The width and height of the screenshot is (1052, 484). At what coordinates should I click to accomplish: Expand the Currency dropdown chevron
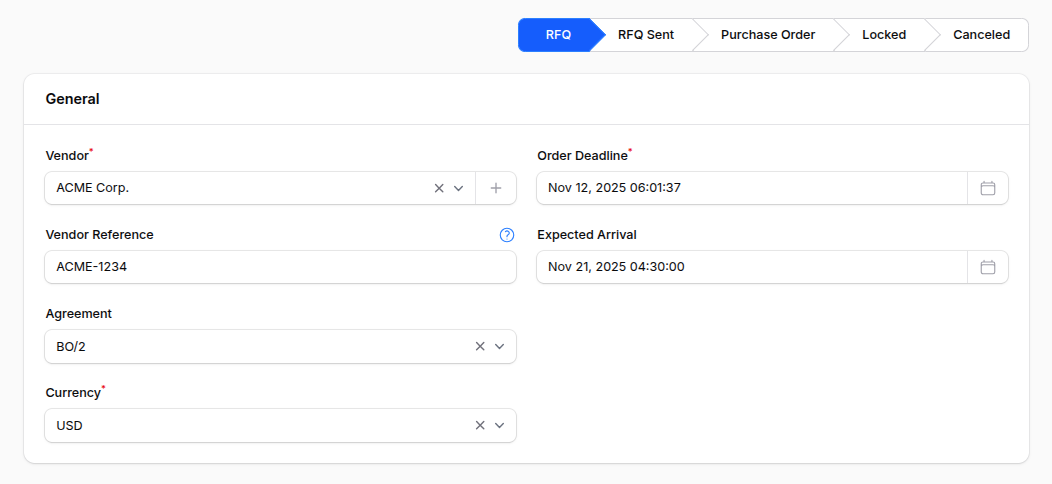(x=500, y=425)
